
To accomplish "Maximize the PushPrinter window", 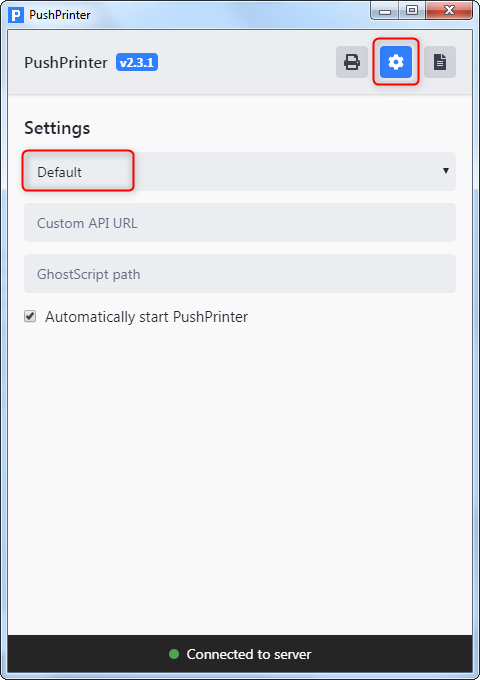I will tap(412, 11).
